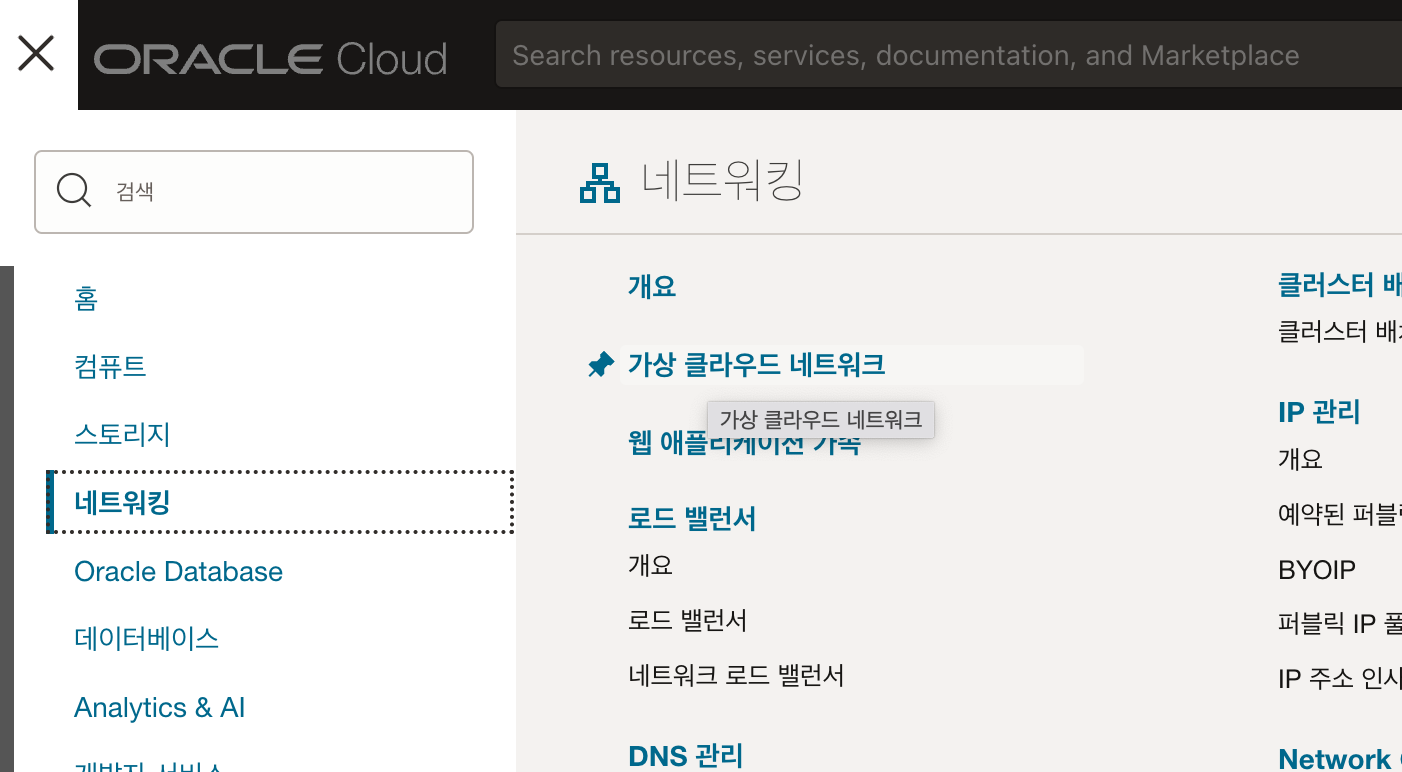Select Analytics & AI in the sidebar

(159, 707)
